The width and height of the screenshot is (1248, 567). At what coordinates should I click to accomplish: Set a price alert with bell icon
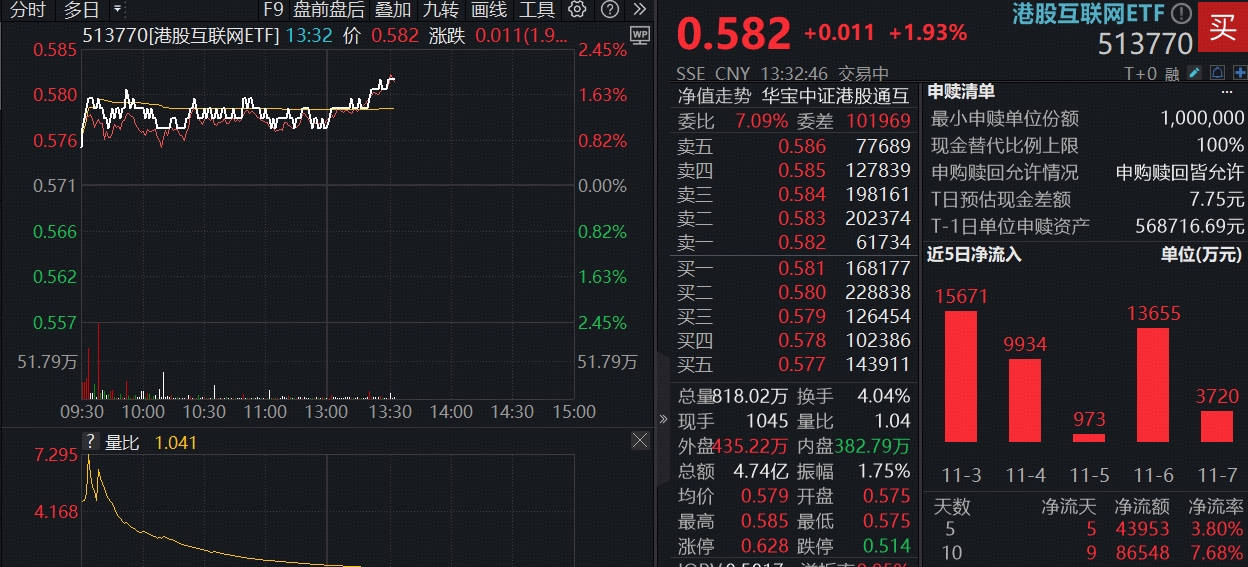point(1218,73)
